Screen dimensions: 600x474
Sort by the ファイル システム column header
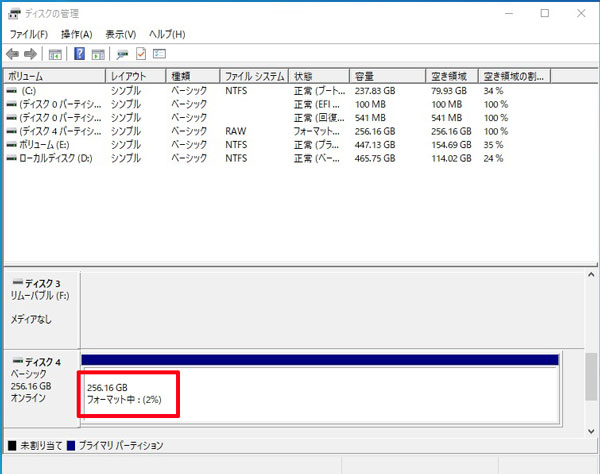[x=255, y=76]
